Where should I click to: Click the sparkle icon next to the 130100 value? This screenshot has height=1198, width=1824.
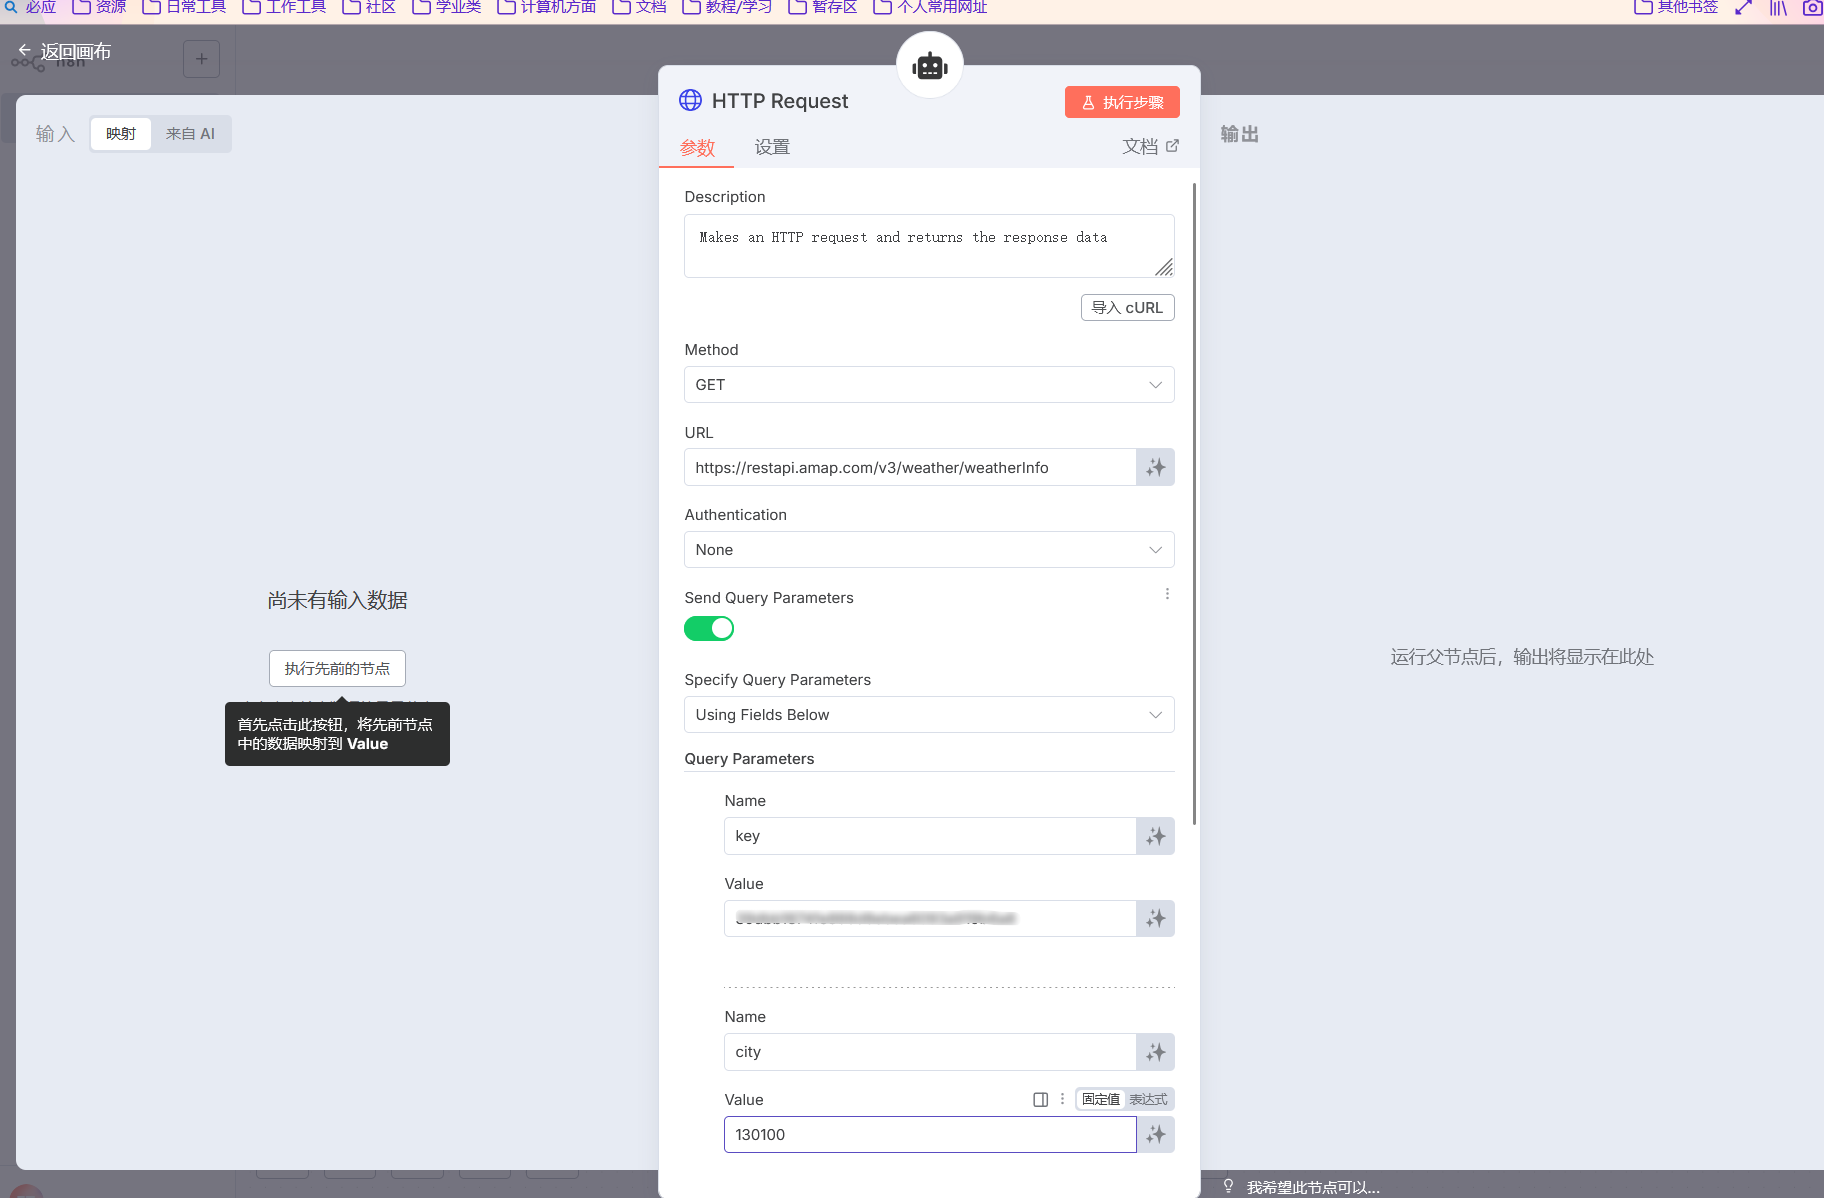(x=1155, y=1135)
